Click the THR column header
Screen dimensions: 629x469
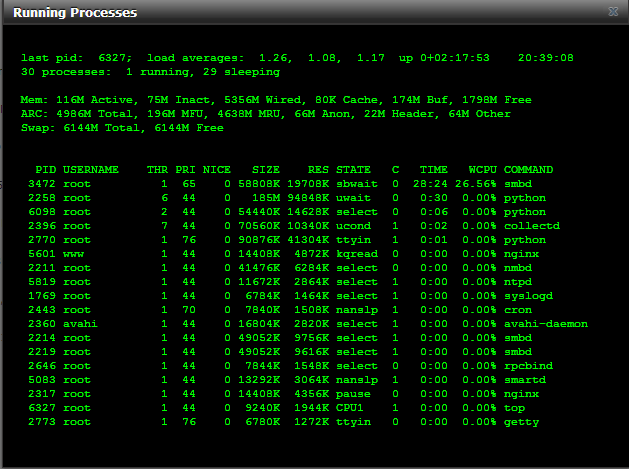click(x=157, y=170)
